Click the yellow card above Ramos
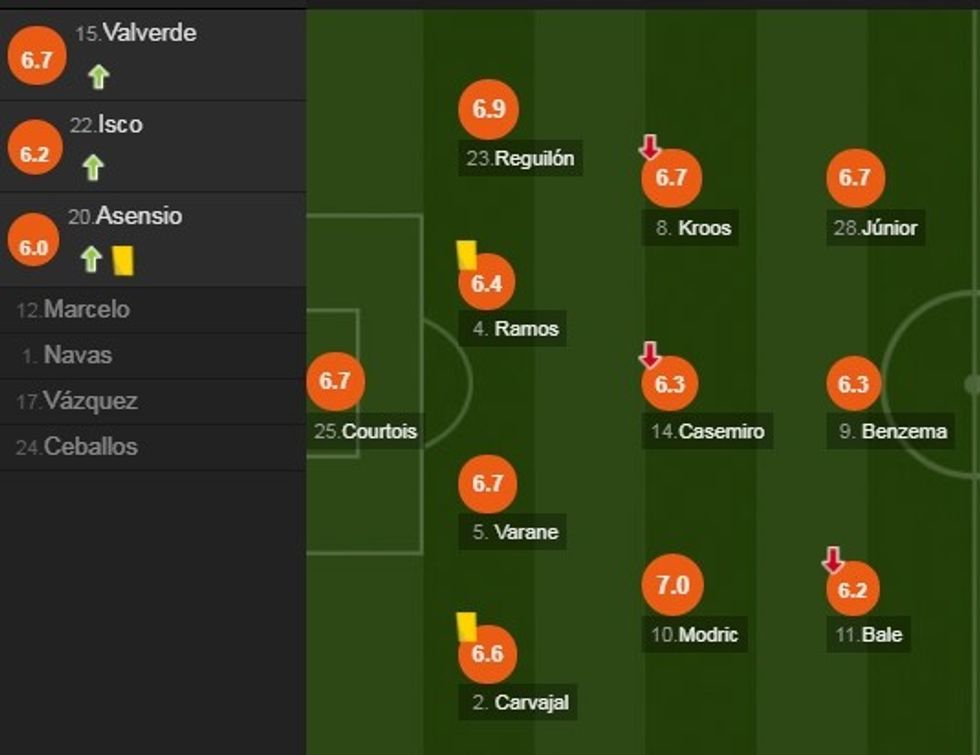Viewport: 980px width, 755px height. point(465,254)
